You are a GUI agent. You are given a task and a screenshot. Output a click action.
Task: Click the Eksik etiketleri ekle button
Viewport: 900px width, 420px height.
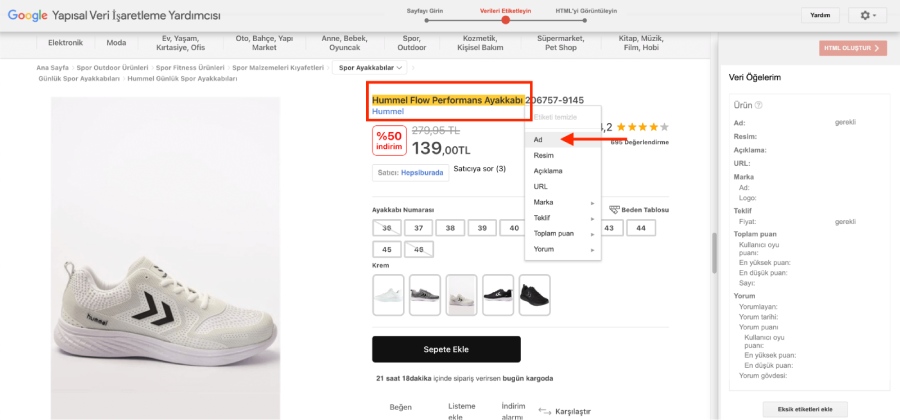pos(805,409)
